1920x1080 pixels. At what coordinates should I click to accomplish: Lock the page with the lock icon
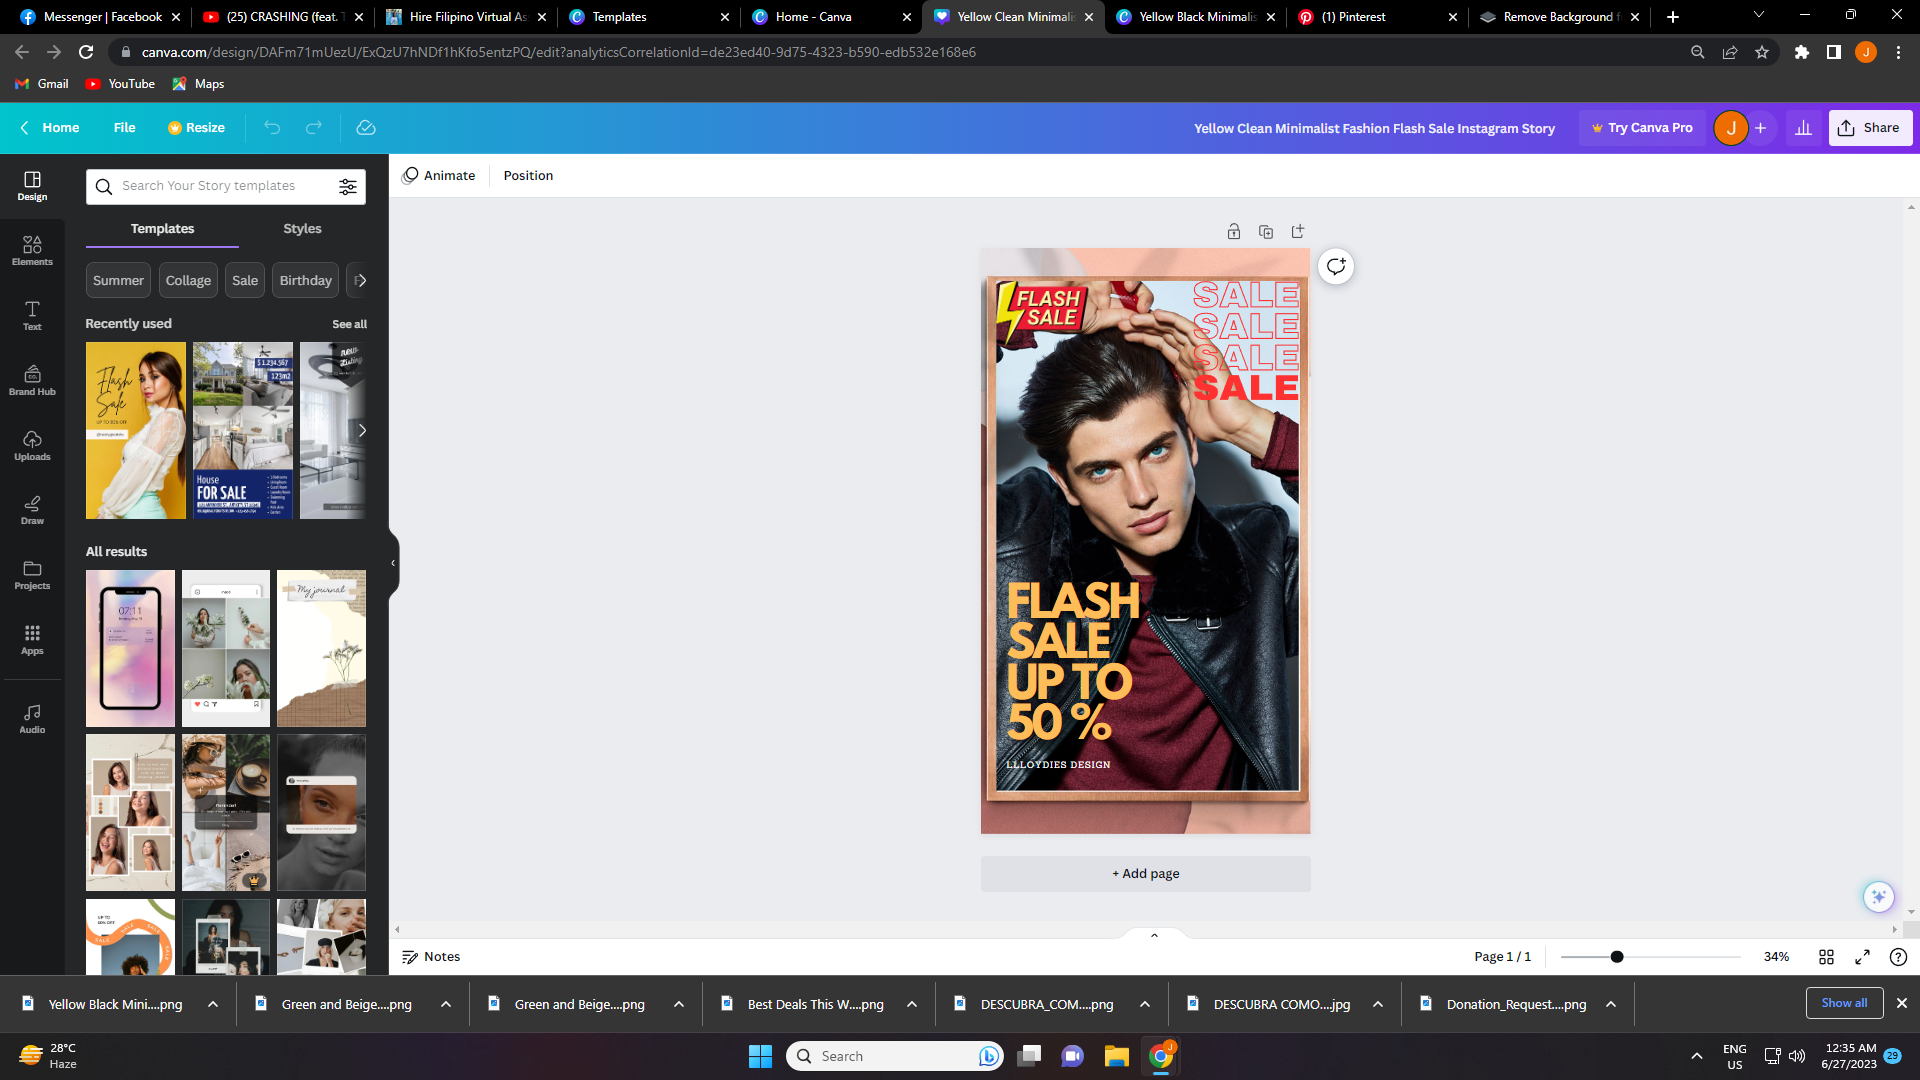pos(1234,232)
